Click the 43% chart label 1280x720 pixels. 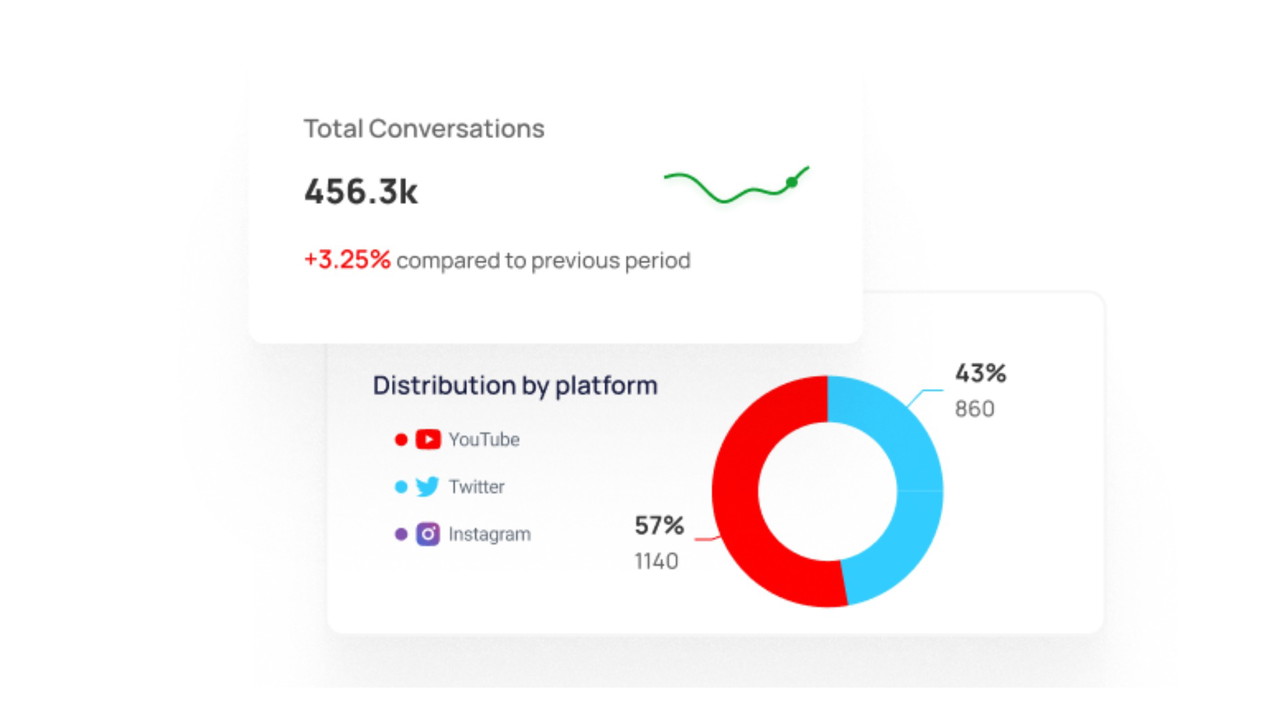pos(980,374)
